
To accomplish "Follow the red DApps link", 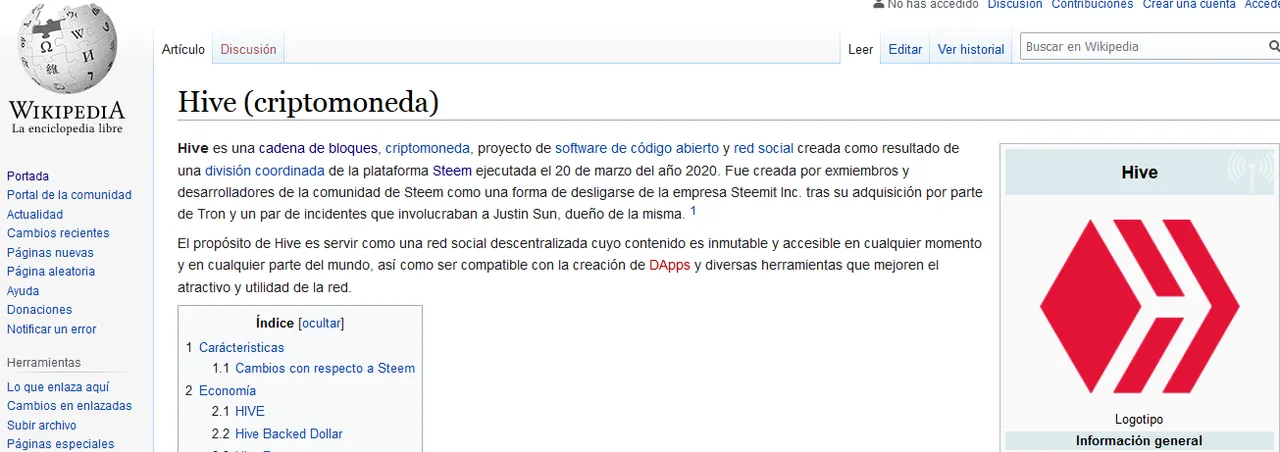I will [670, 265].
